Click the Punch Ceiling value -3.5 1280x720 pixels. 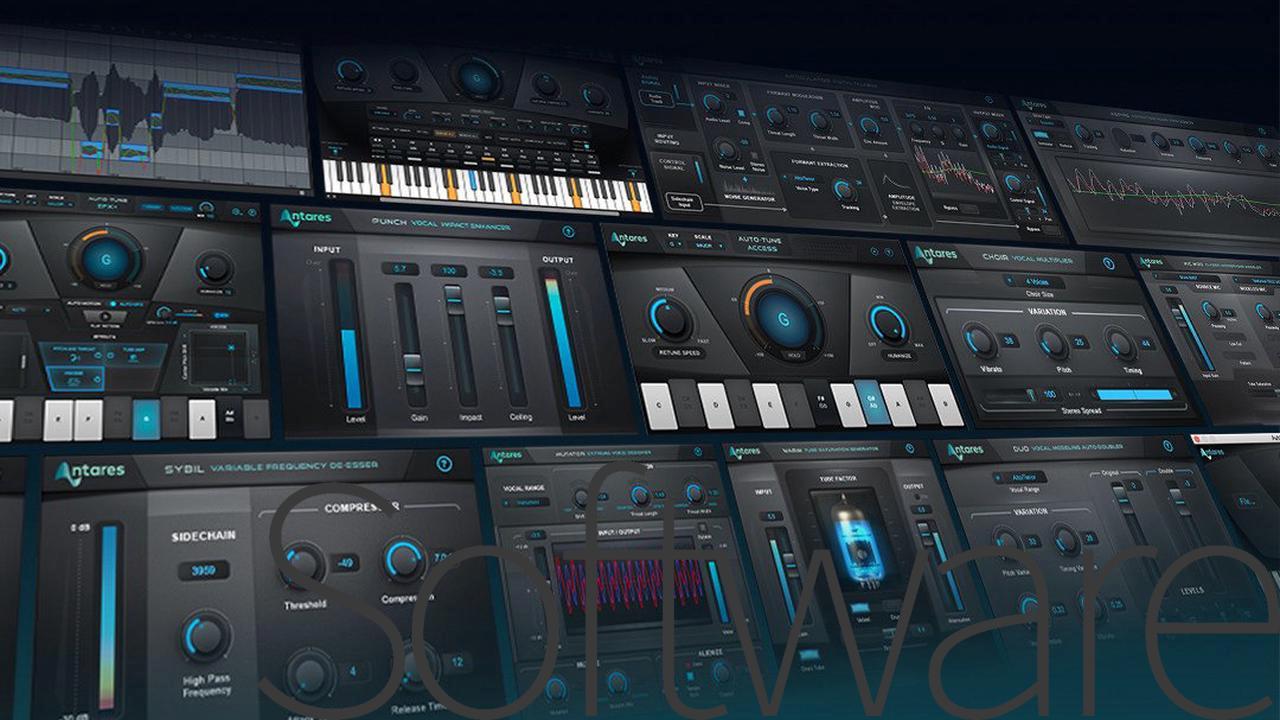pyautogui.click(x=495, y=272)
